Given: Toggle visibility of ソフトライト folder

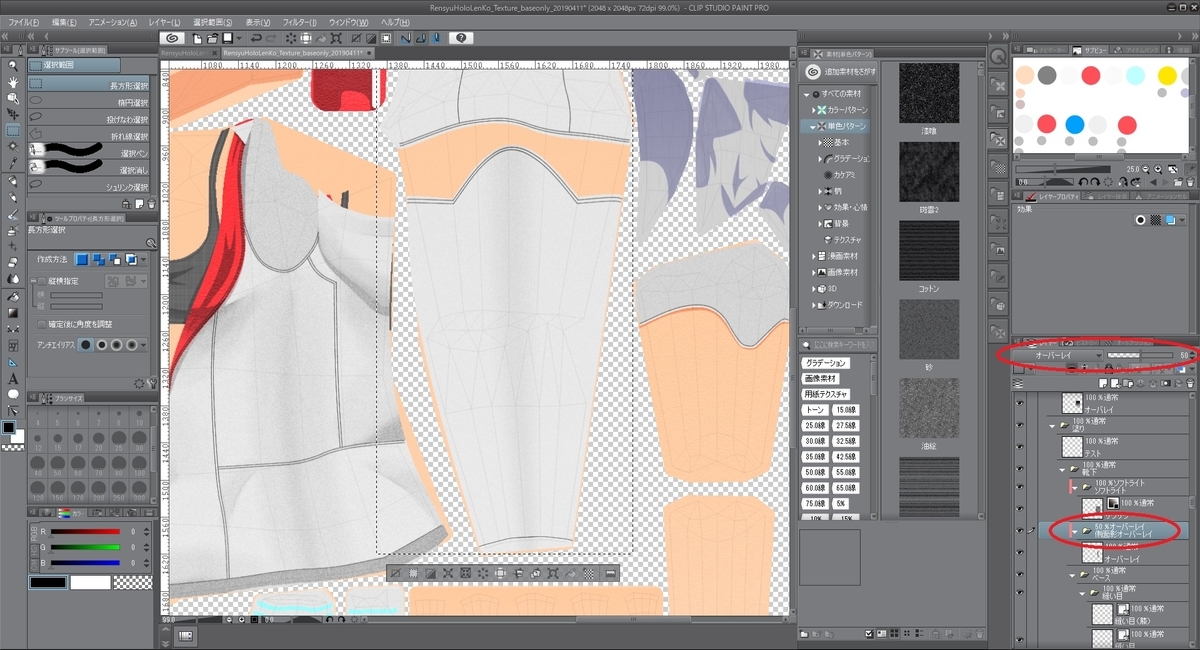Looking at the screenshot, I should tap(1020, 487).
